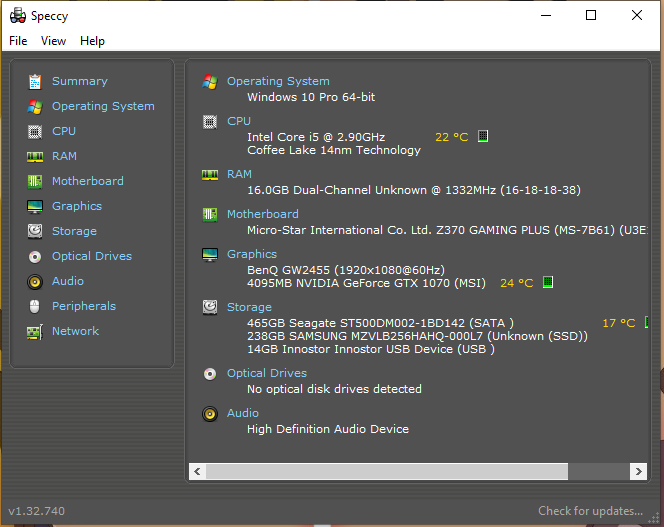Click the Operating System heading link
The image size is (664, 527).
(278, 81)
